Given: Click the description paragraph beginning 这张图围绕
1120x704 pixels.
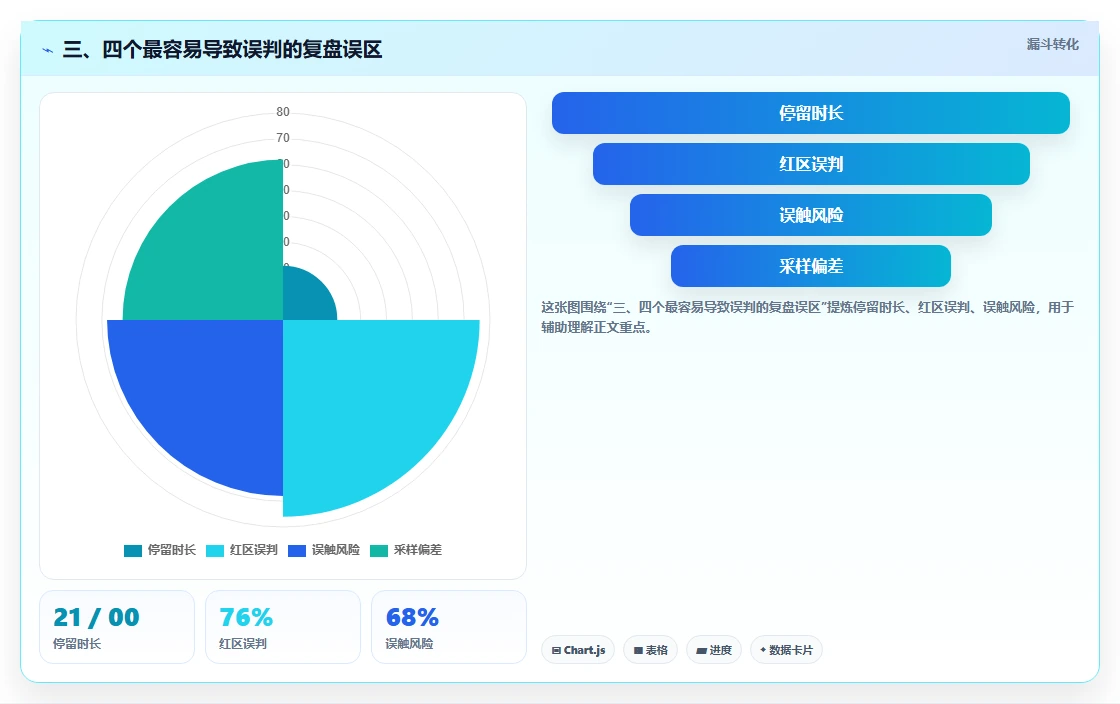Looking at the screenshot, I should click(807, 317).
